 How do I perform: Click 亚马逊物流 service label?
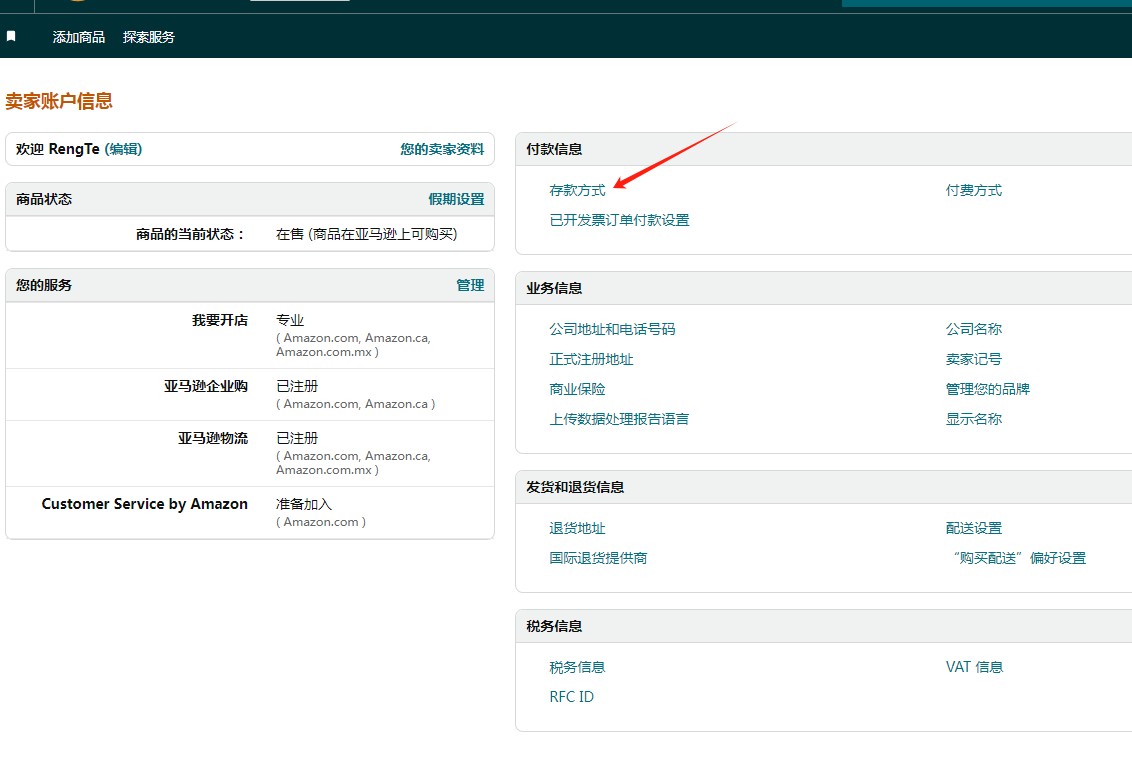pos(213,439)
